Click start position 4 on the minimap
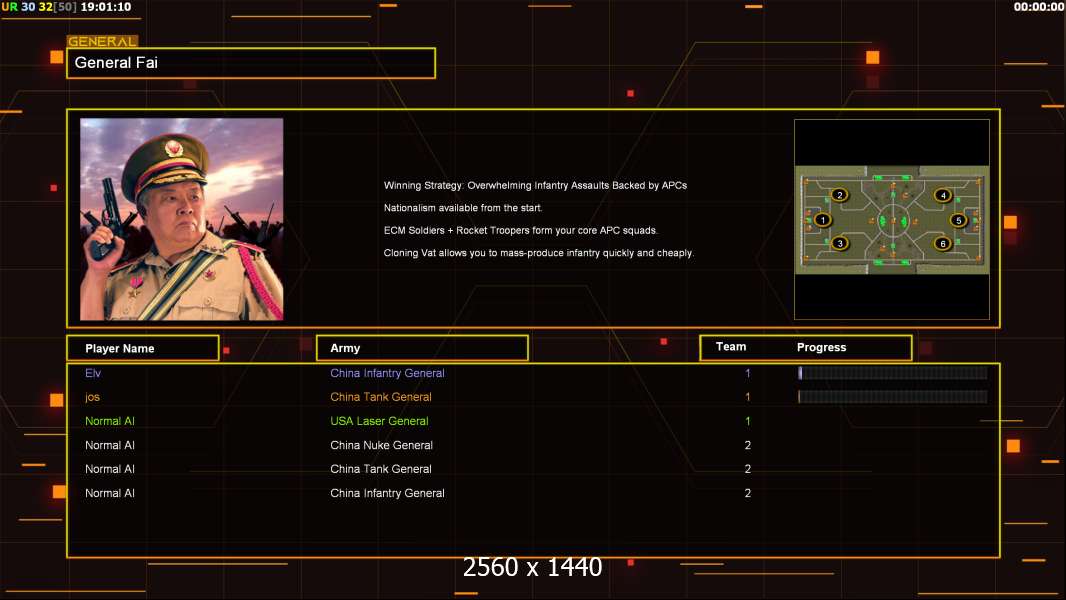The height and width of the screenshot is (600, 1066). point(943,195)
